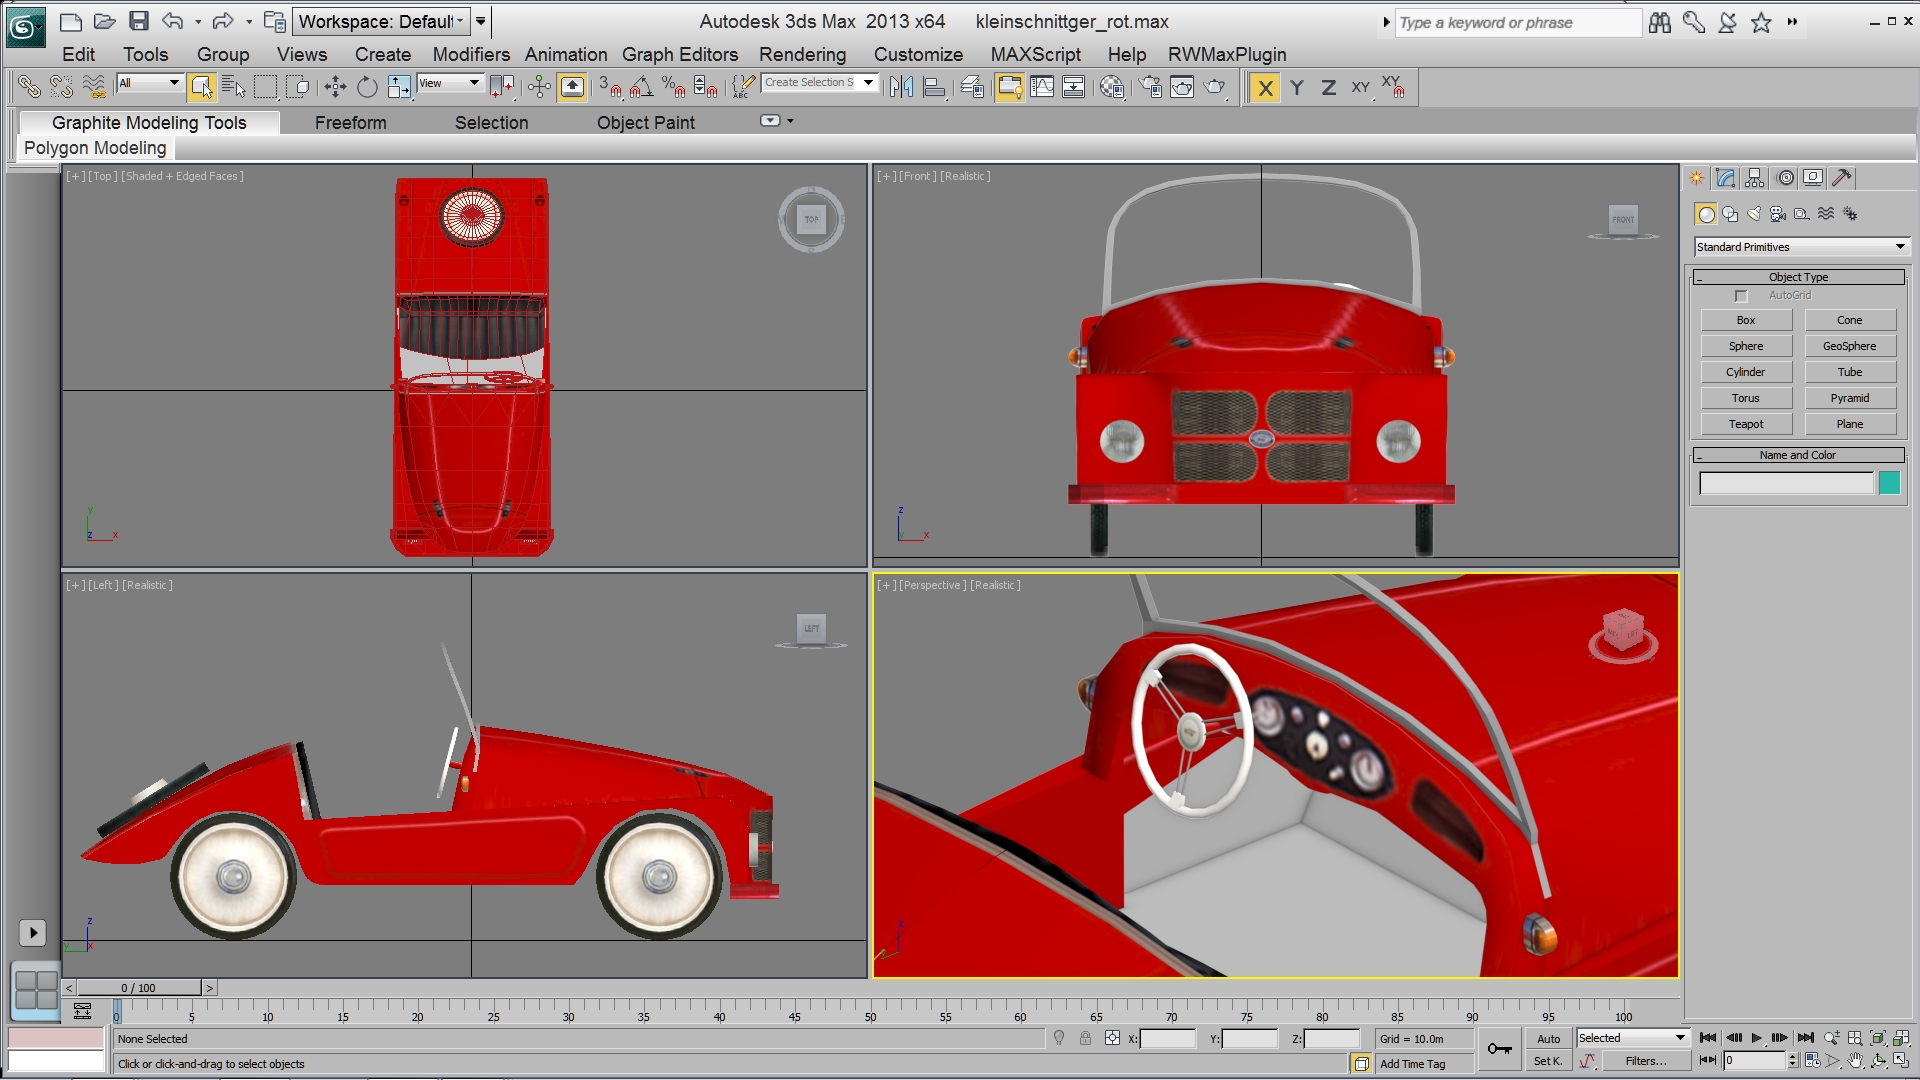Open the View reference coordinate dropdown
This screenshot has height=1080, width=1920.
click(450, 83)
